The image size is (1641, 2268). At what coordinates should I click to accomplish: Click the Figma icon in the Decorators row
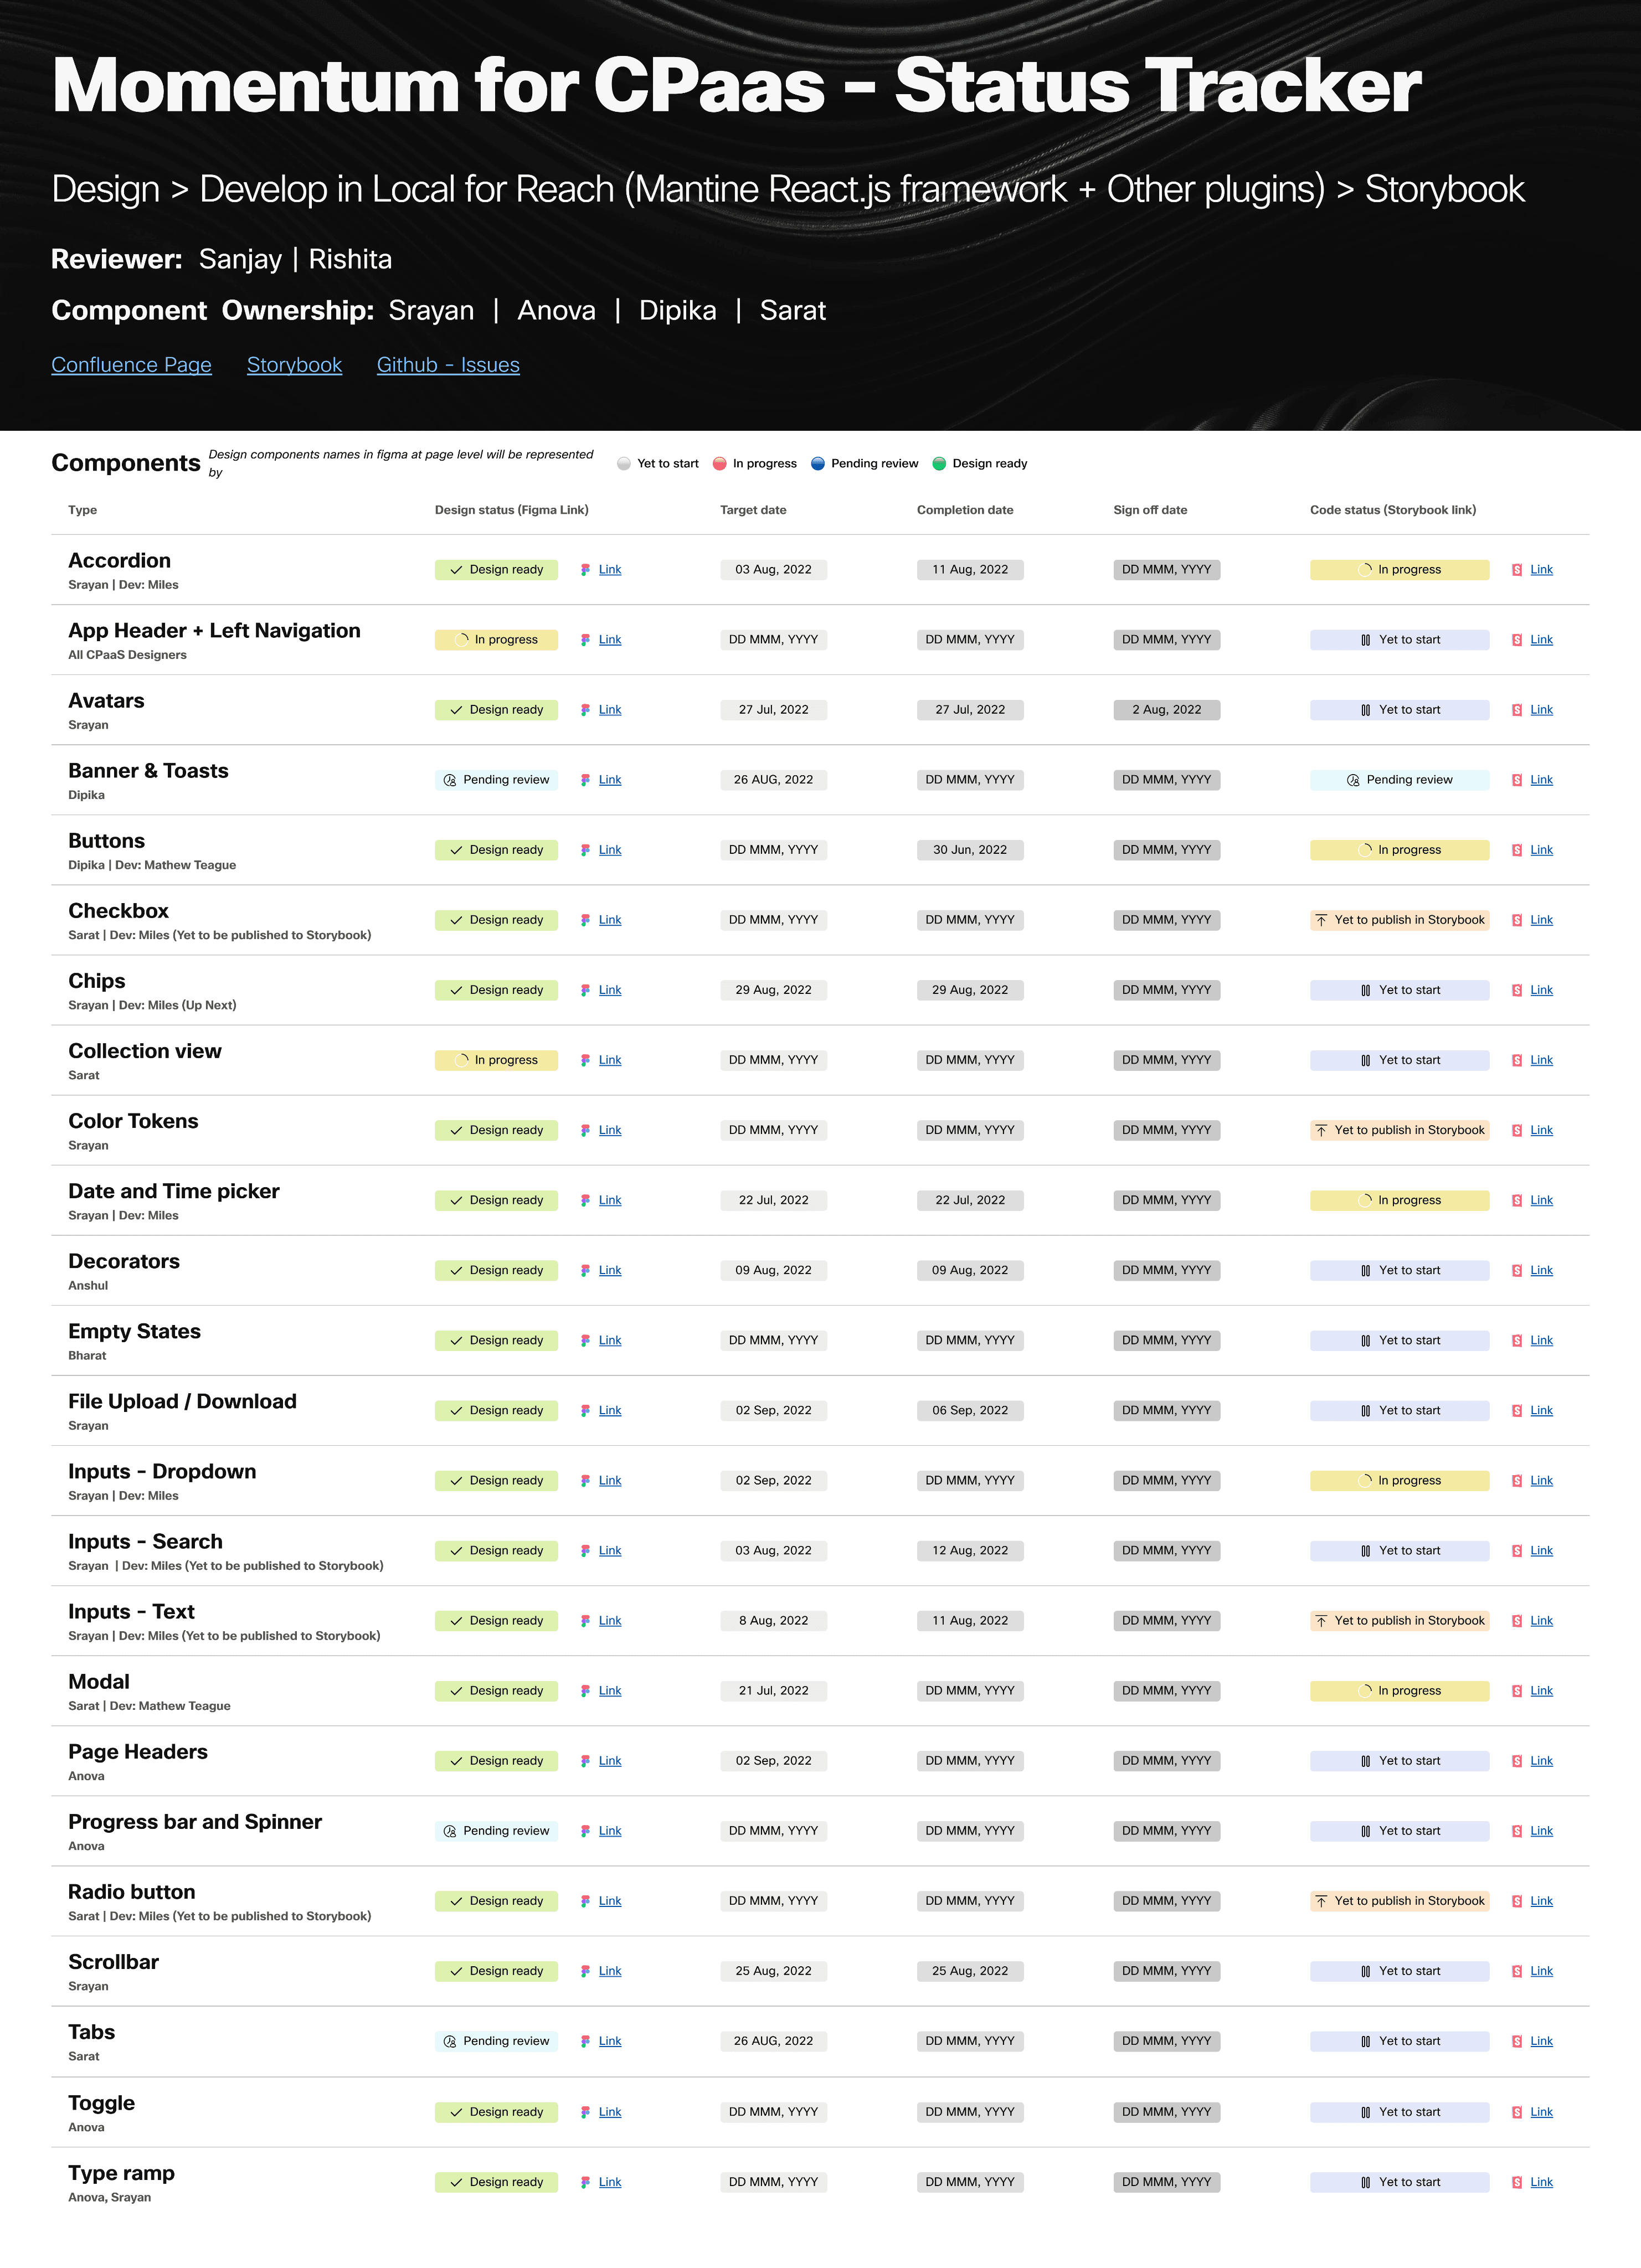[x=585, y=1270]
